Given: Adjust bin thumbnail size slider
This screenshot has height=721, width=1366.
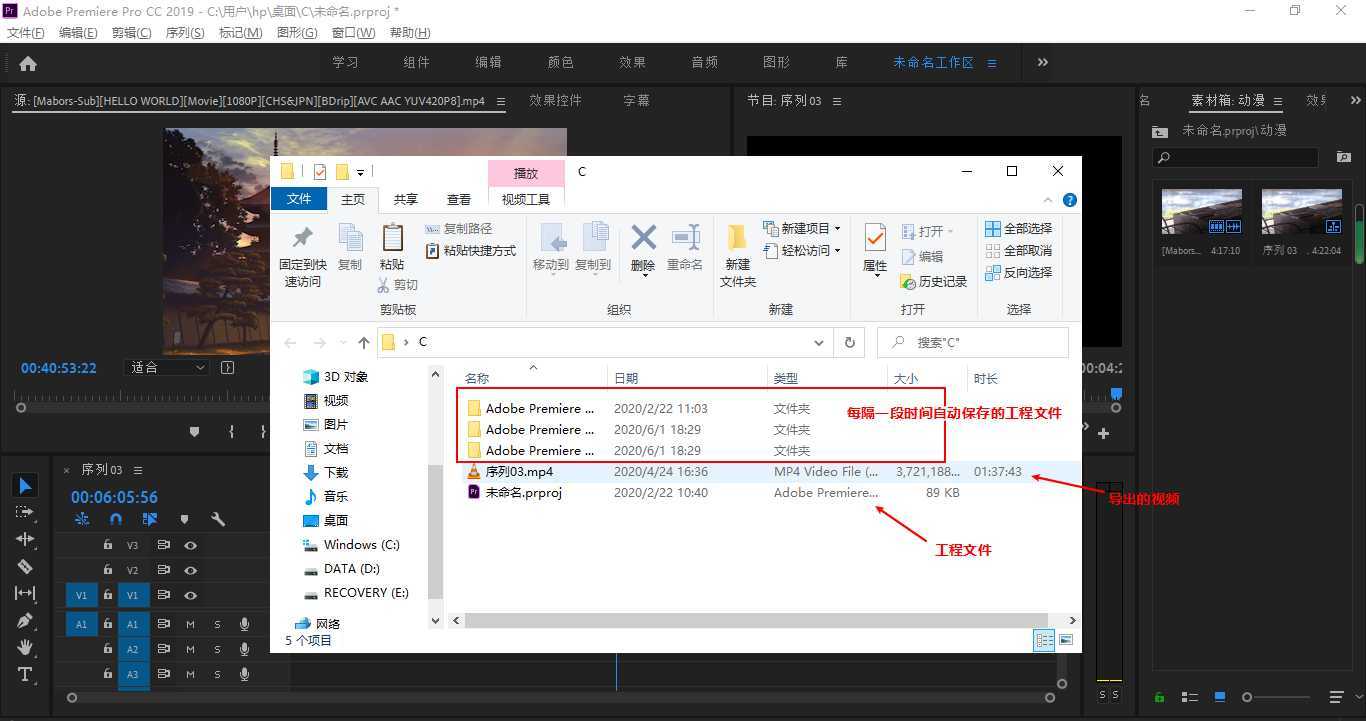Looking at the screenshot, I should pyautogui.click(x=1275, y=697).
